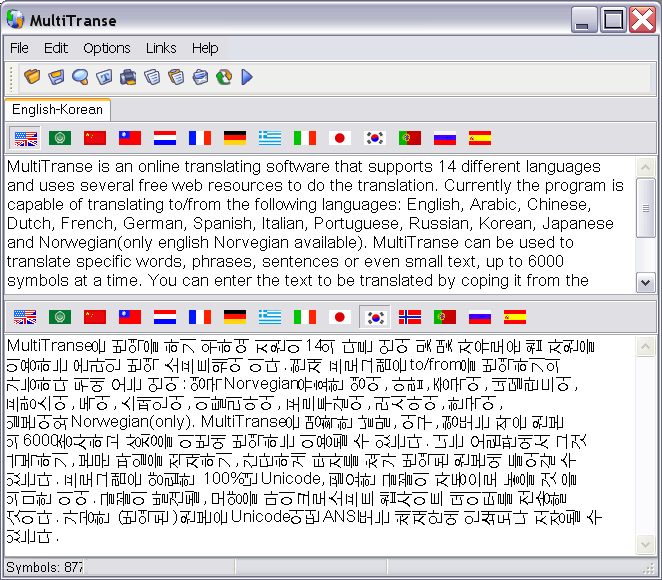Click the MultiTranse globe title bar icon
The height and width of the screenshot is (580, 662).
click(x=15, y=19)
